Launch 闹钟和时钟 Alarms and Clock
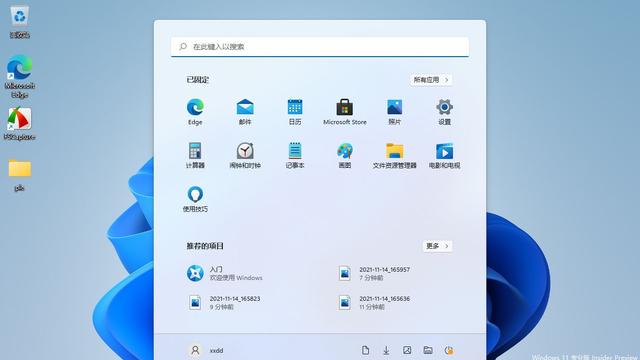640x360 pixels. coord(245,155)
